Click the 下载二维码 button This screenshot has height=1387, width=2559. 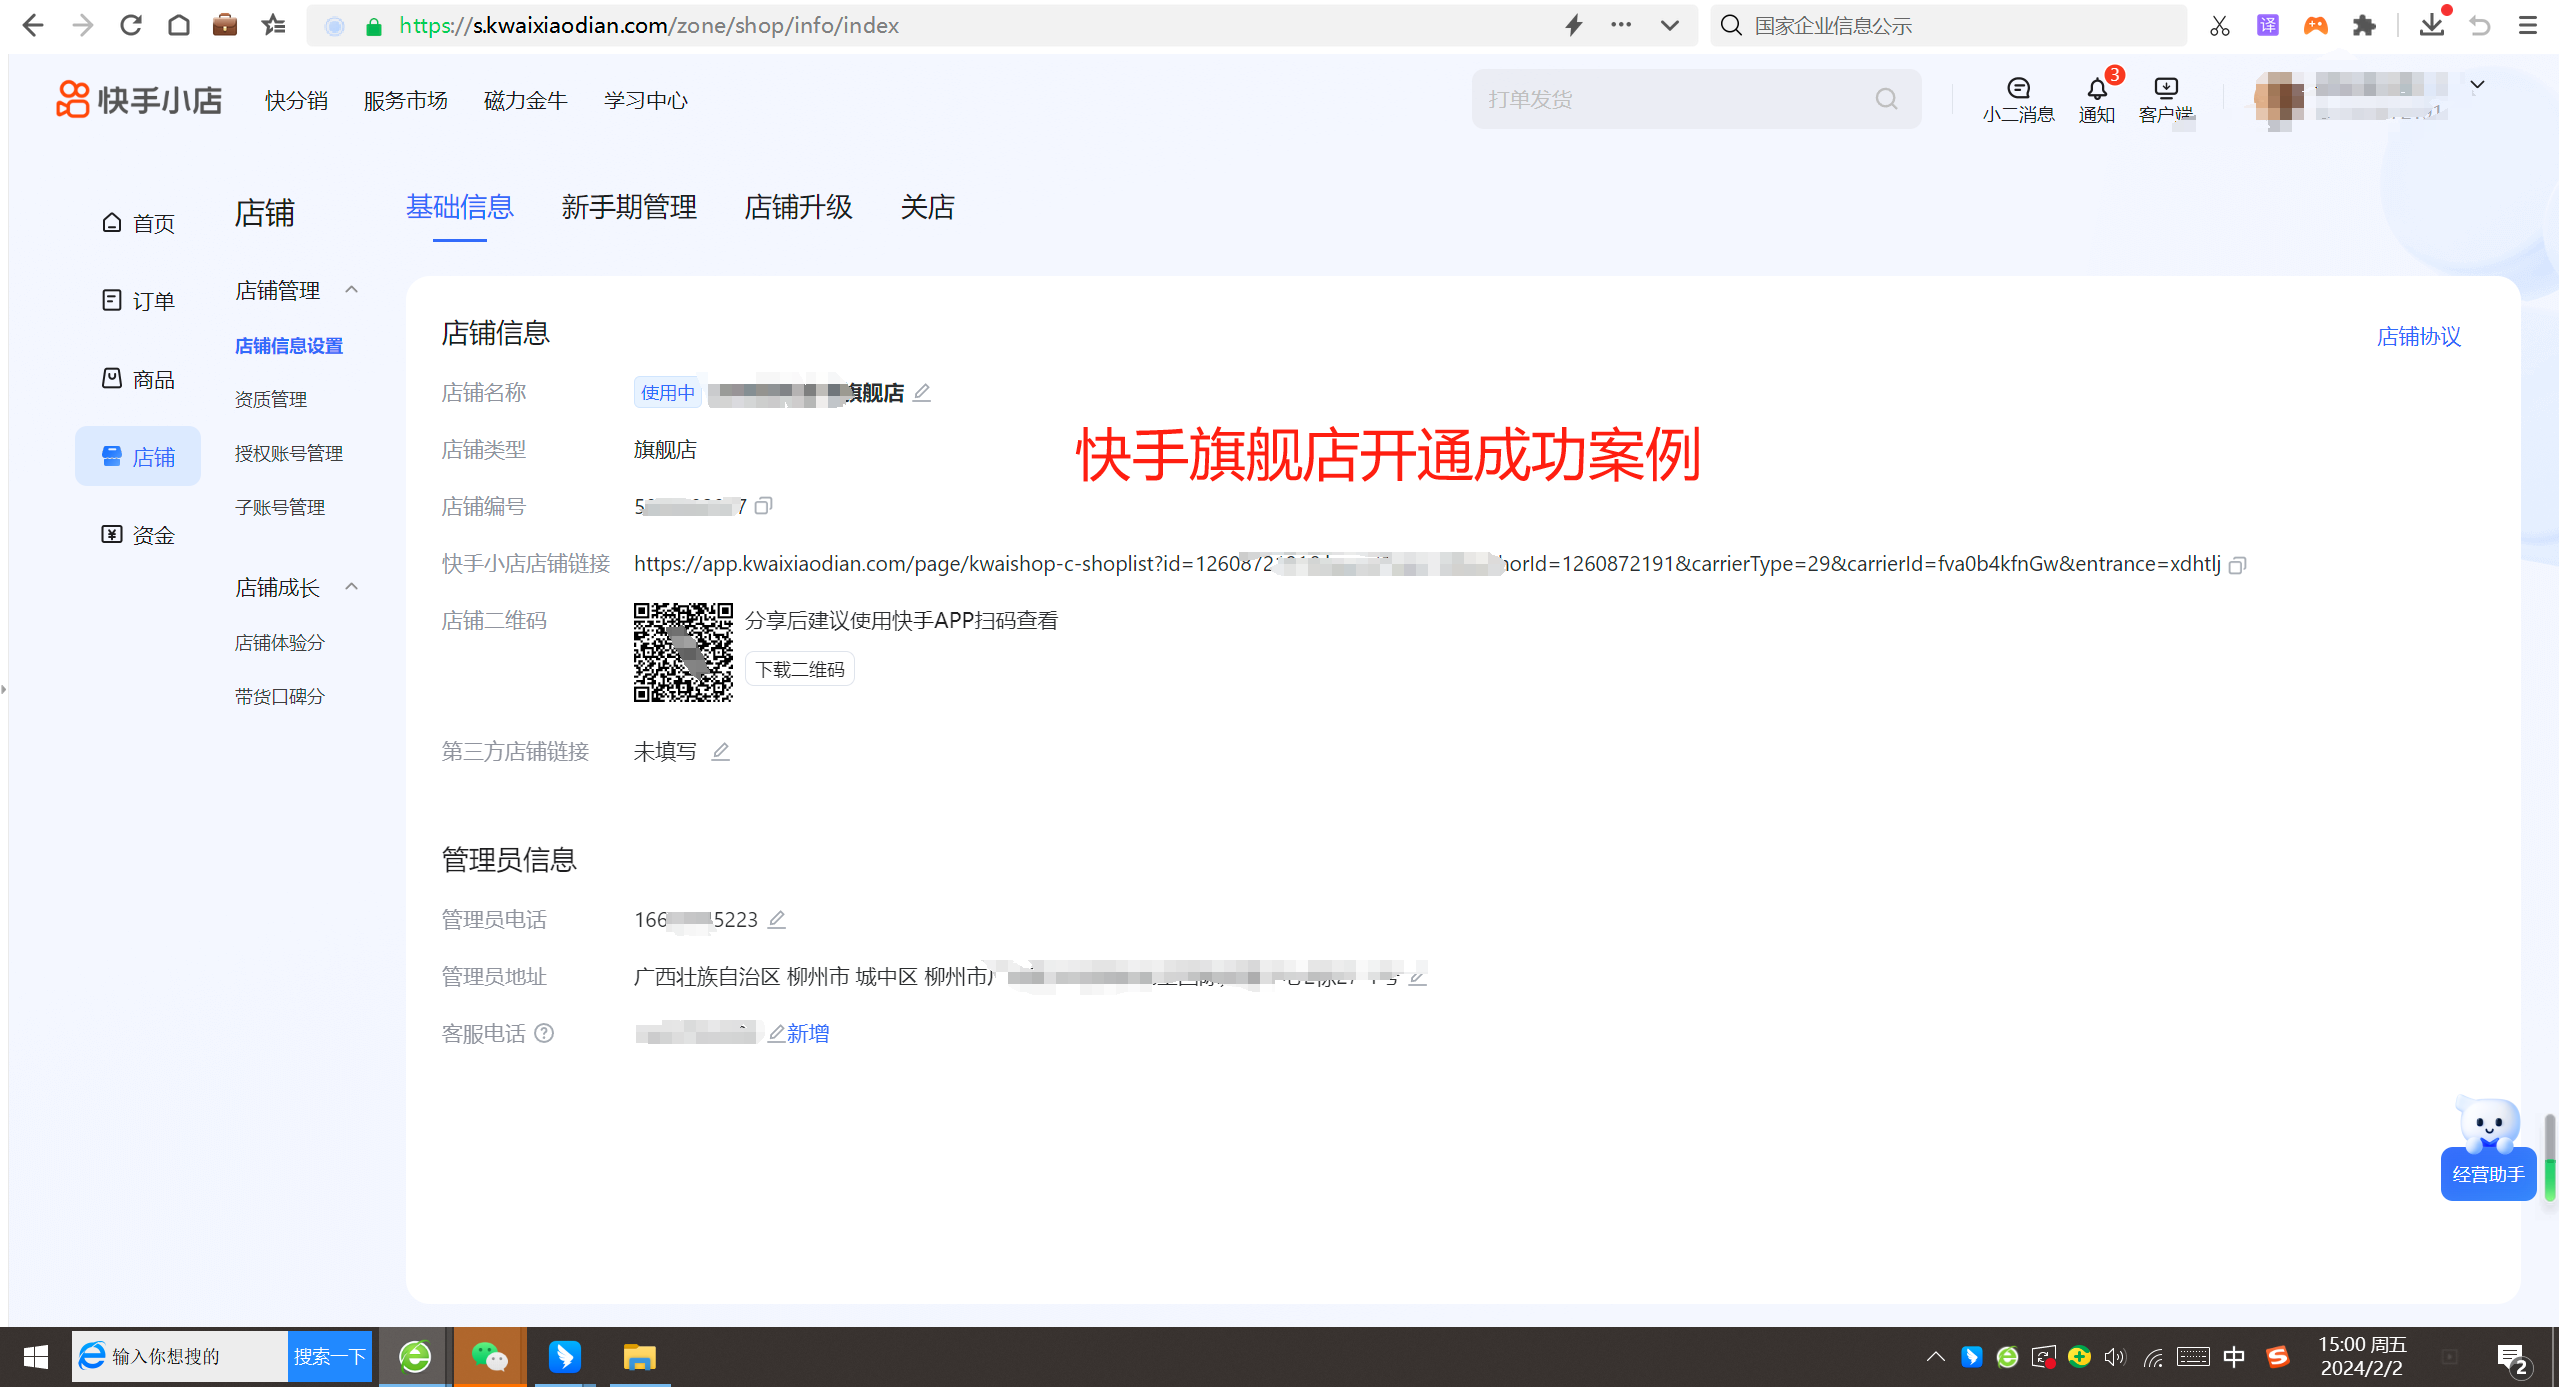point(799,669)
